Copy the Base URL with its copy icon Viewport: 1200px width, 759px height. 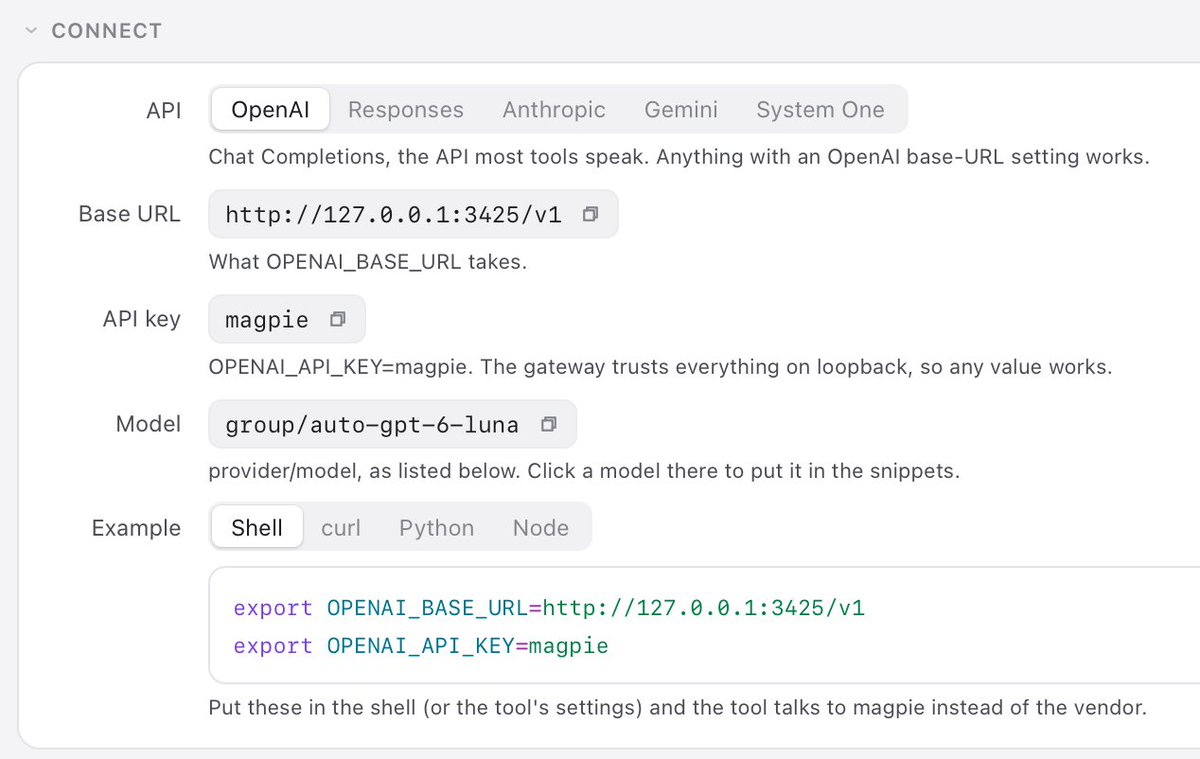pyautogui.click(x=590, y=214)
